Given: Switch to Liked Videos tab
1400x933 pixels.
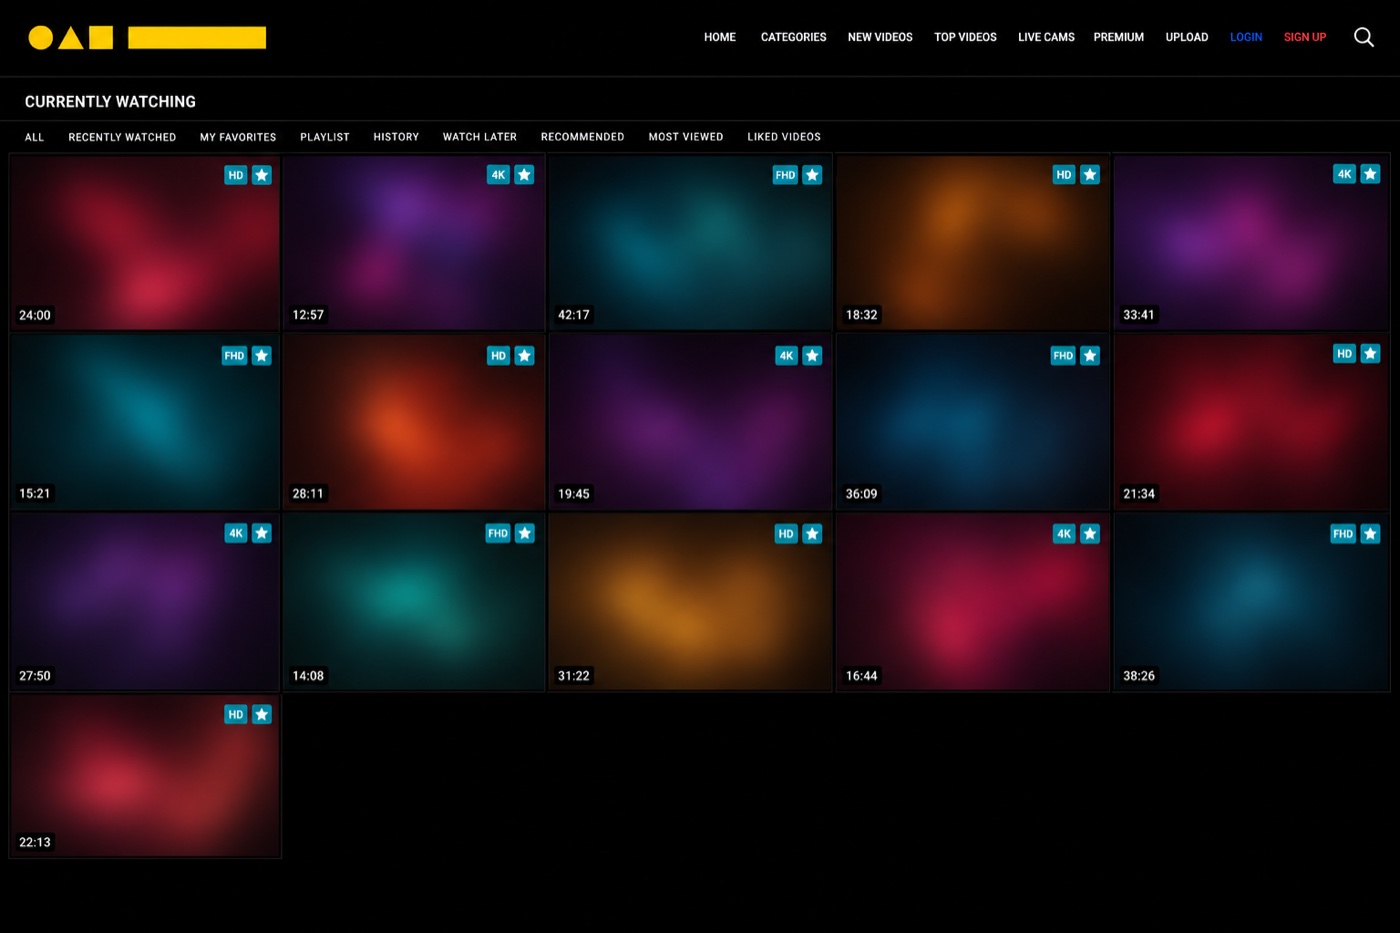Looking at the screenshot, I should pos(784,137).
